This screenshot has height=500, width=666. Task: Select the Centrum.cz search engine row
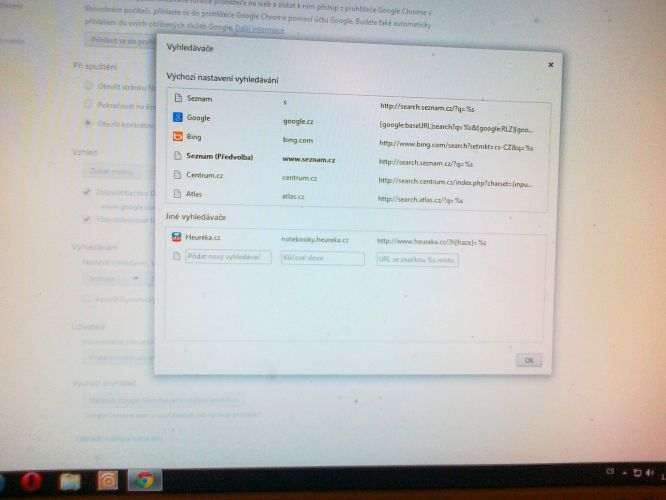point(357,178)
